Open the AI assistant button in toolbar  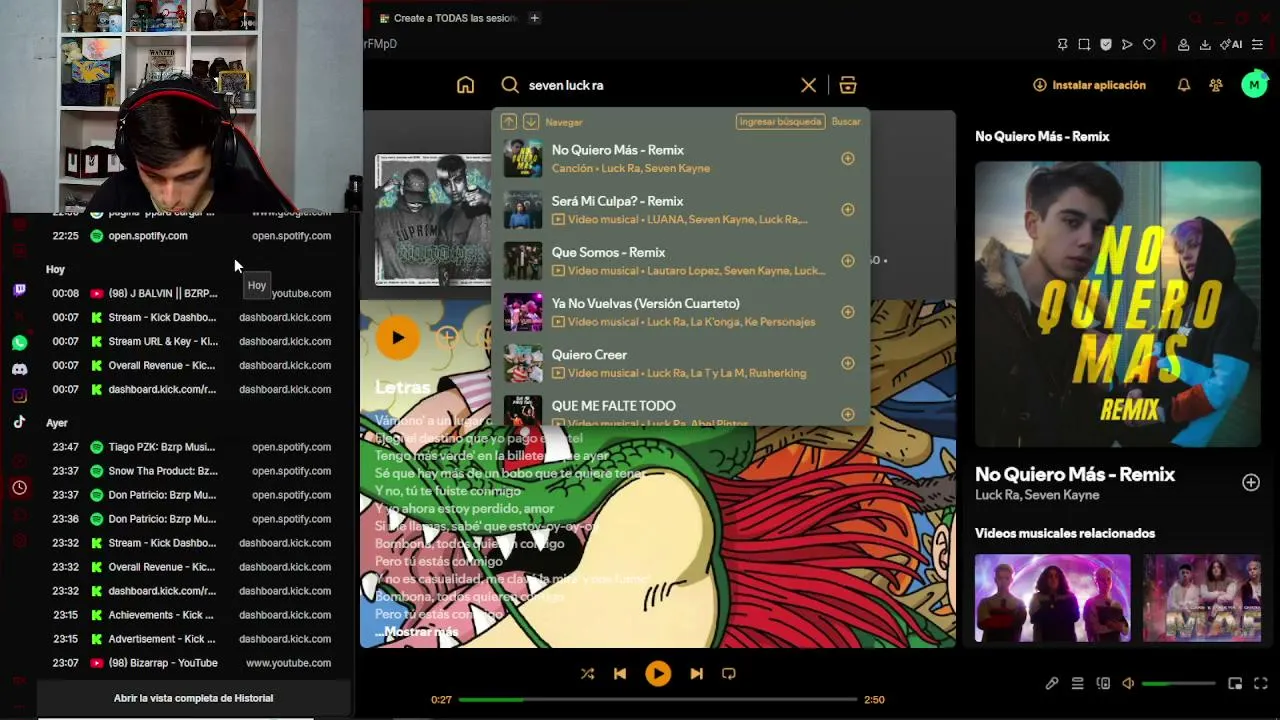pyautogui.click(x=1231, y=44)
